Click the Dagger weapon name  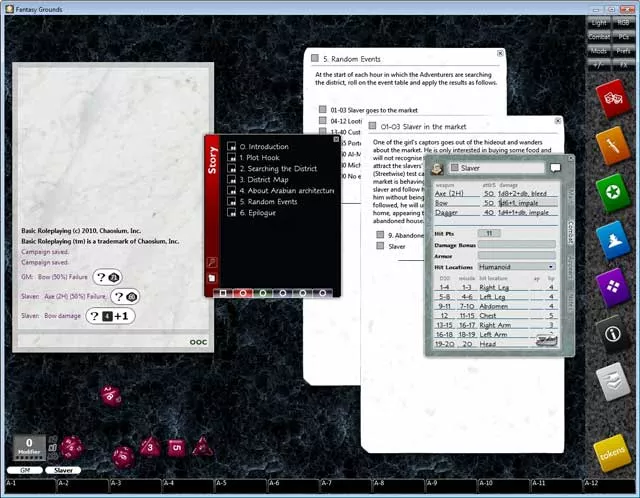(446, 212)
